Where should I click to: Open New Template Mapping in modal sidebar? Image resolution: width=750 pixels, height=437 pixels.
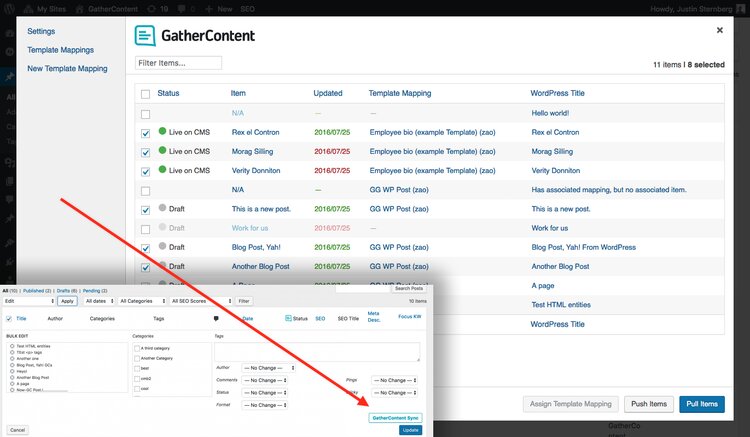(67, 68)
